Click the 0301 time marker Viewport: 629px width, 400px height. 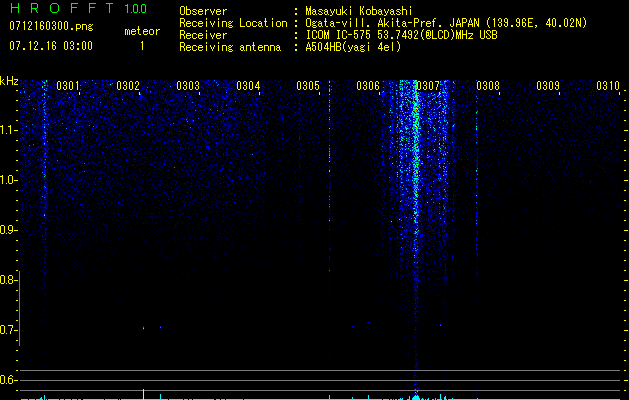[67, 86]
